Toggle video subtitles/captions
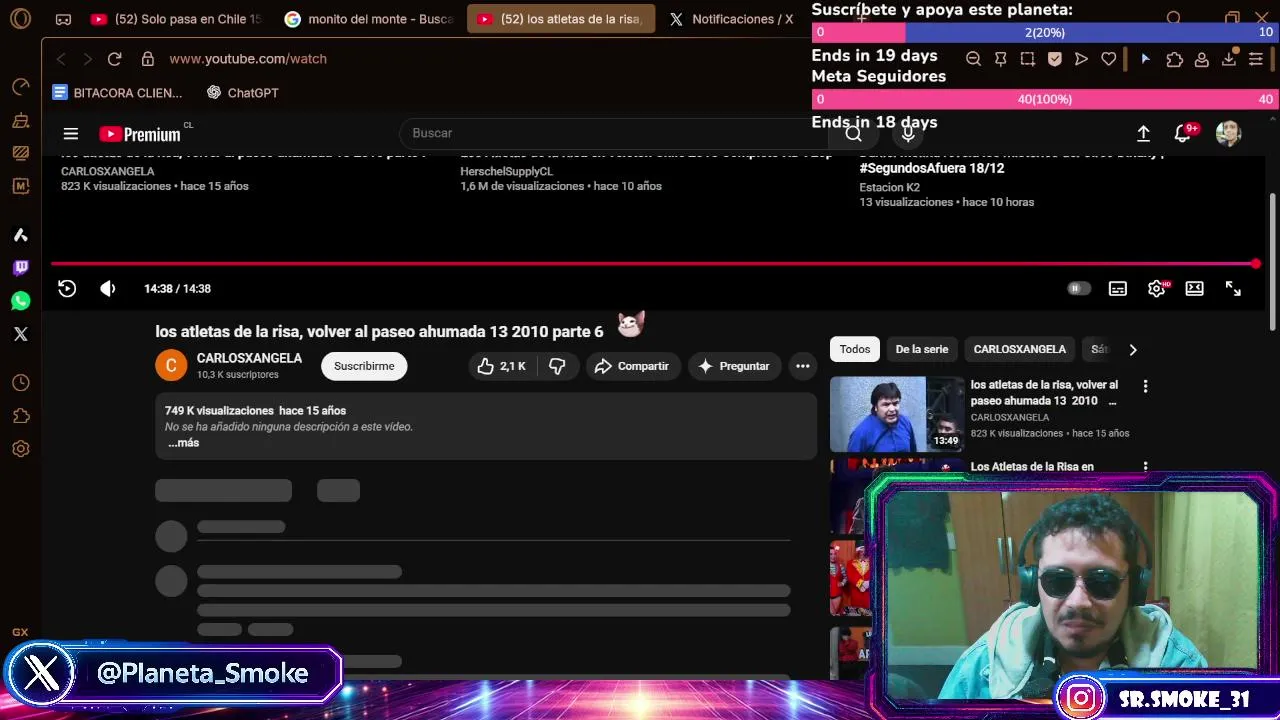The height and width of the screenshot is (720, 1280). [1117, 288]
